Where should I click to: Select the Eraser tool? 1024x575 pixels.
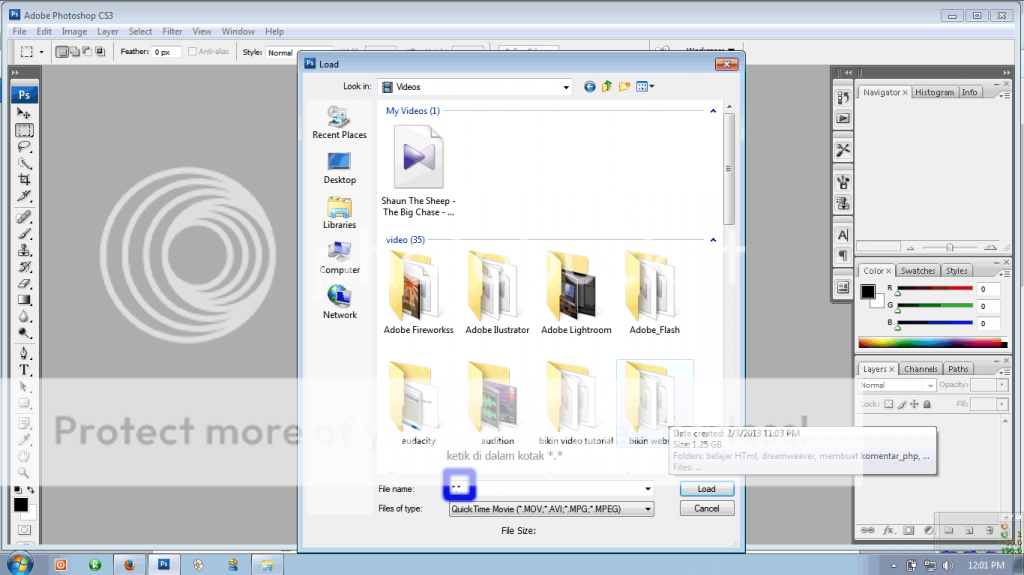(24, 284)
